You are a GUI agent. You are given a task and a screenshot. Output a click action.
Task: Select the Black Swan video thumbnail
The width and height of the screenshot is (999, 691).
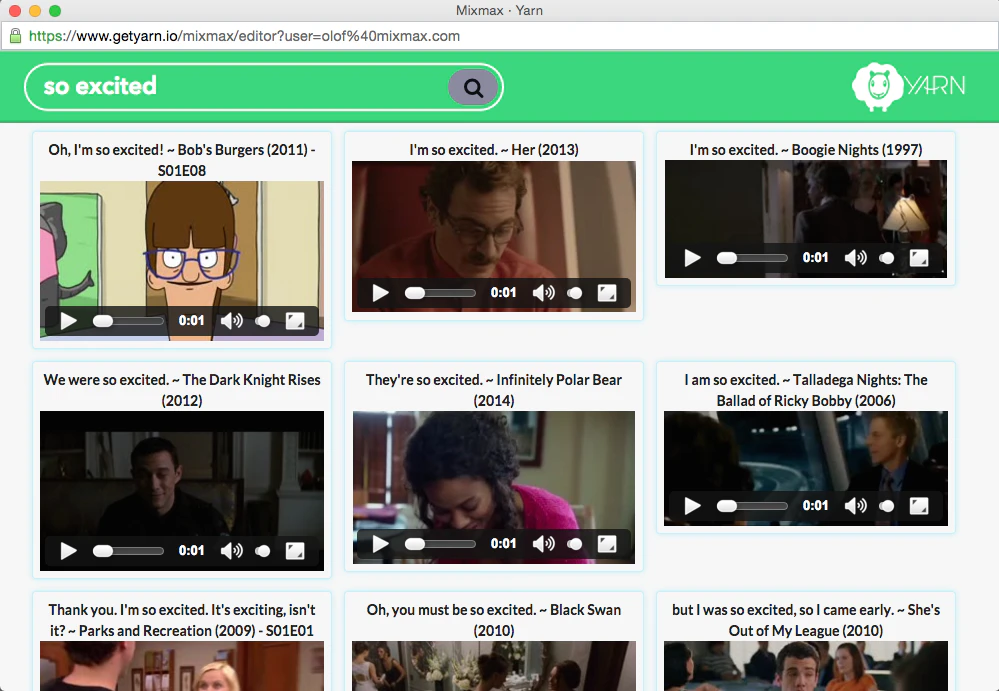[494, 666]
